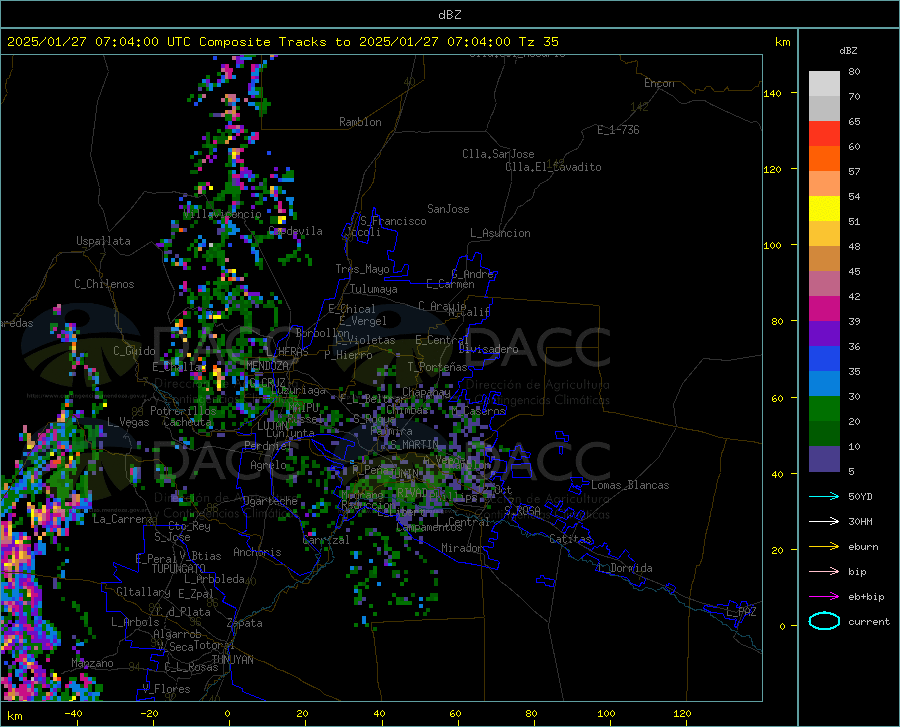Click the Clla.El_Cavadito label
This screenshot has height=727, width=900.
coord(553,167)
